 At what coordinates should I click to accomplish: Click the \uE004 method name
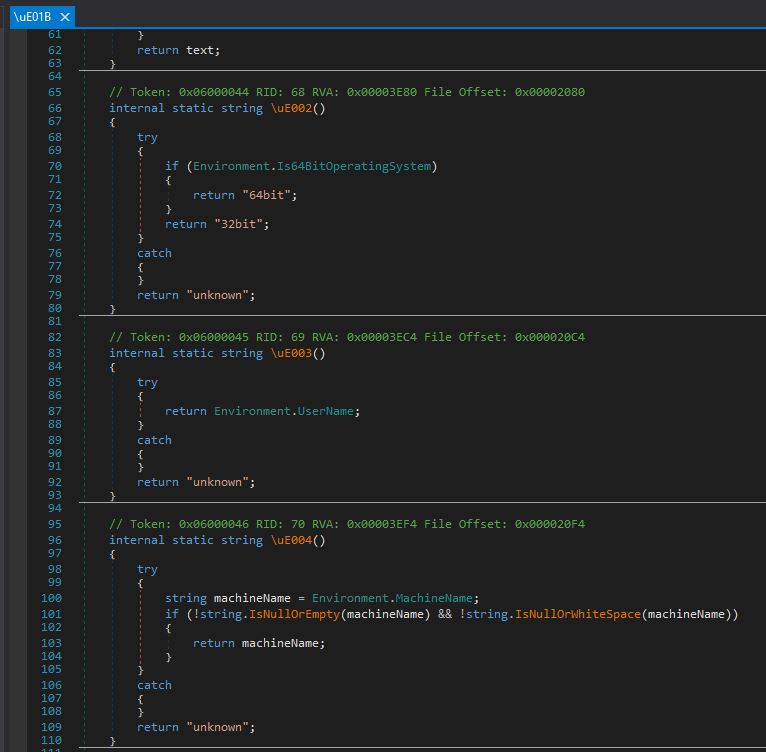click(291, 540)
